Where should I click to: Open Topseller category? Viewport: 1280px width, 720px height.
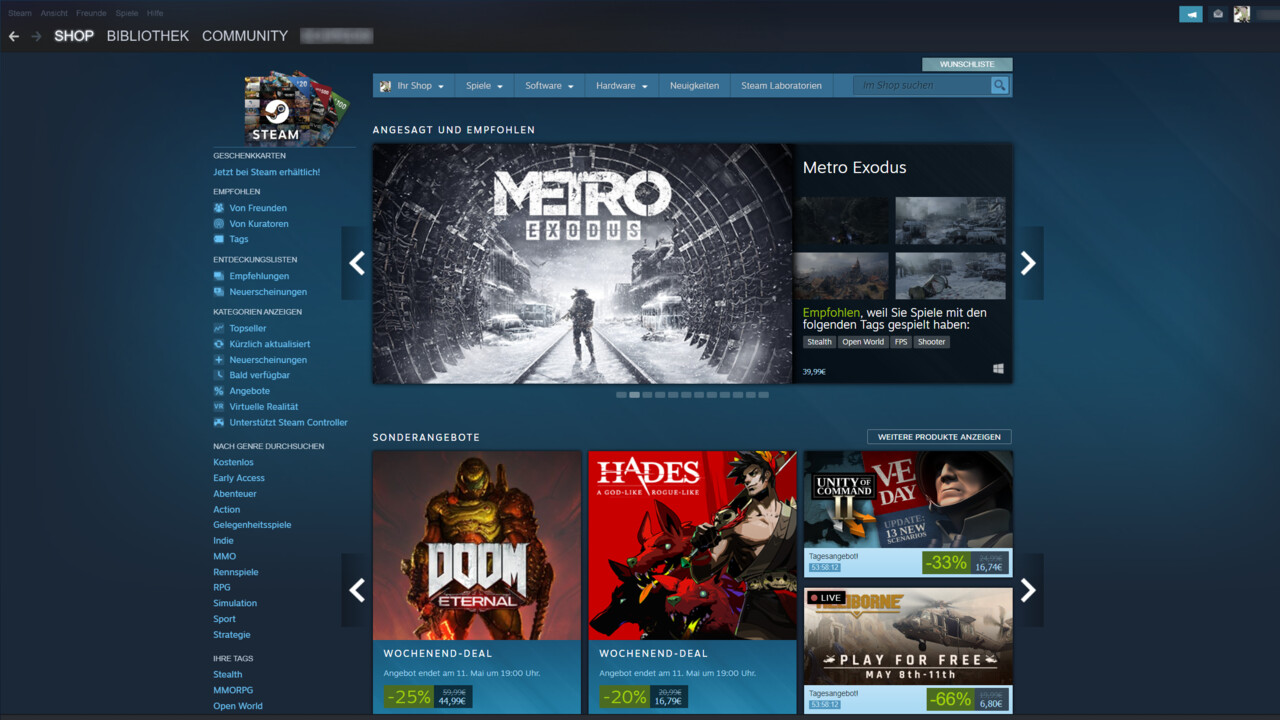248,328
